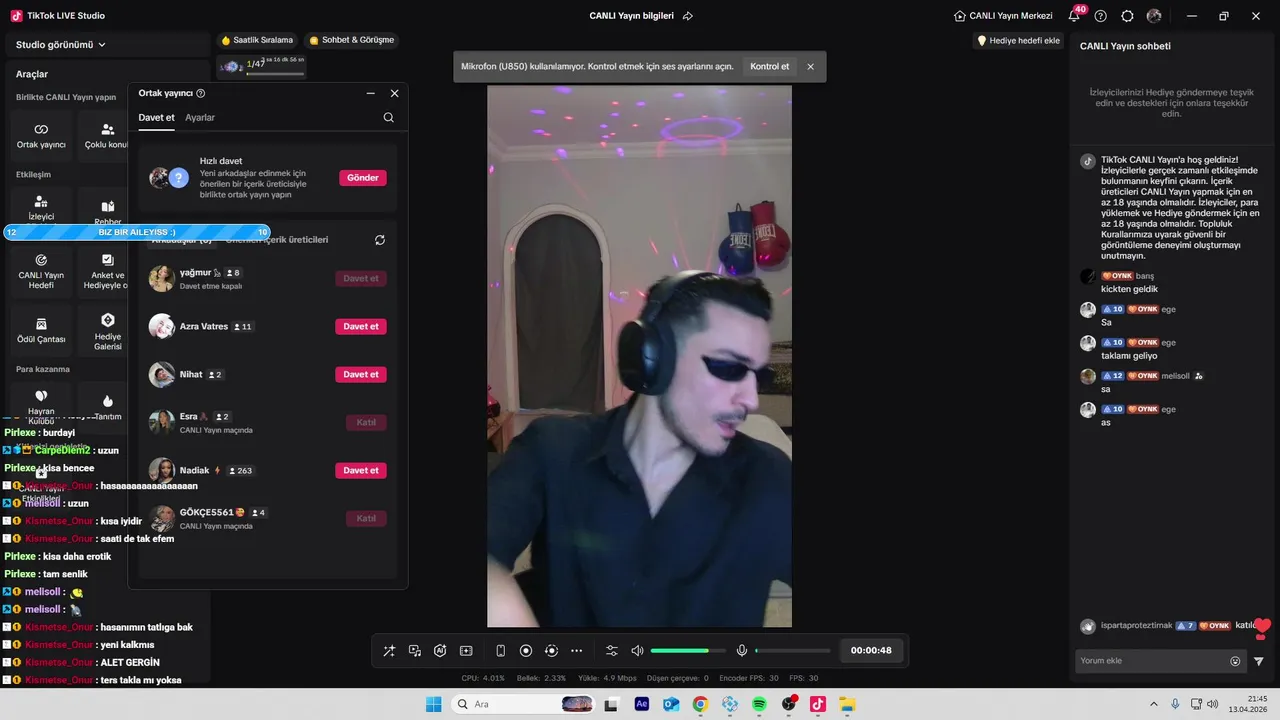Open After Effects from the taskbar
Screen dimensions: 1280x720
642,704
